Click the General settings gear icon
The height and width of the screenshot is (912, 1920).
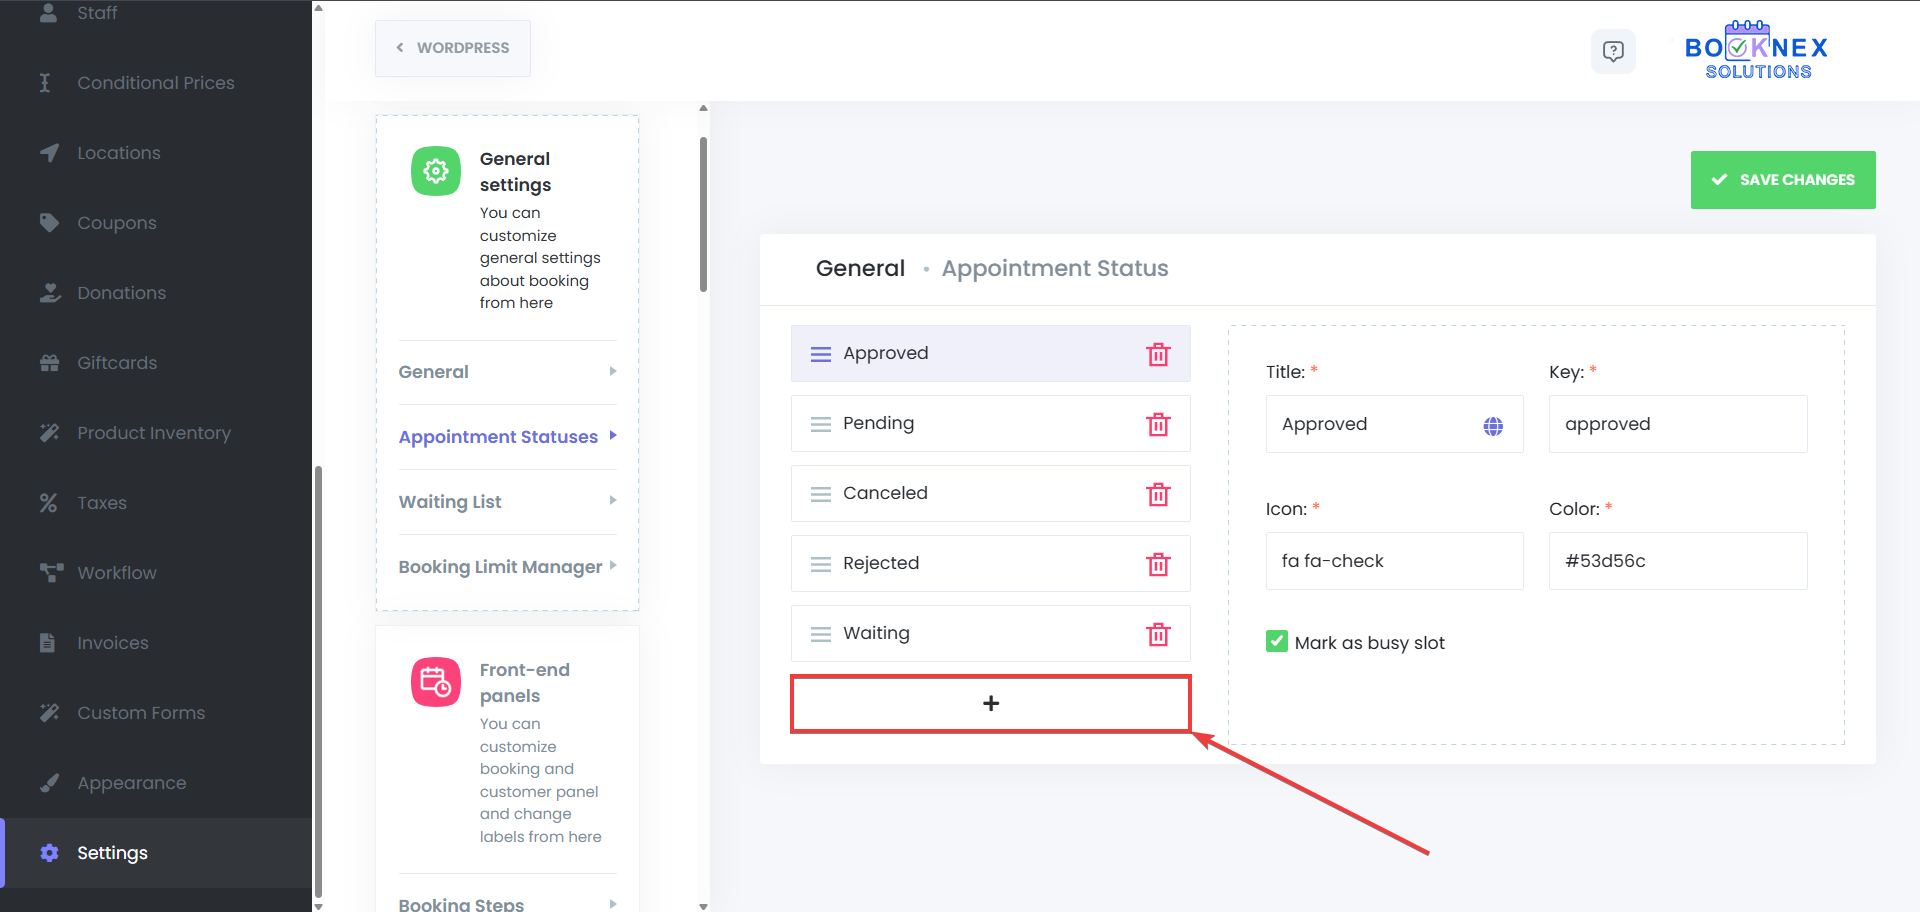(436, 171)
